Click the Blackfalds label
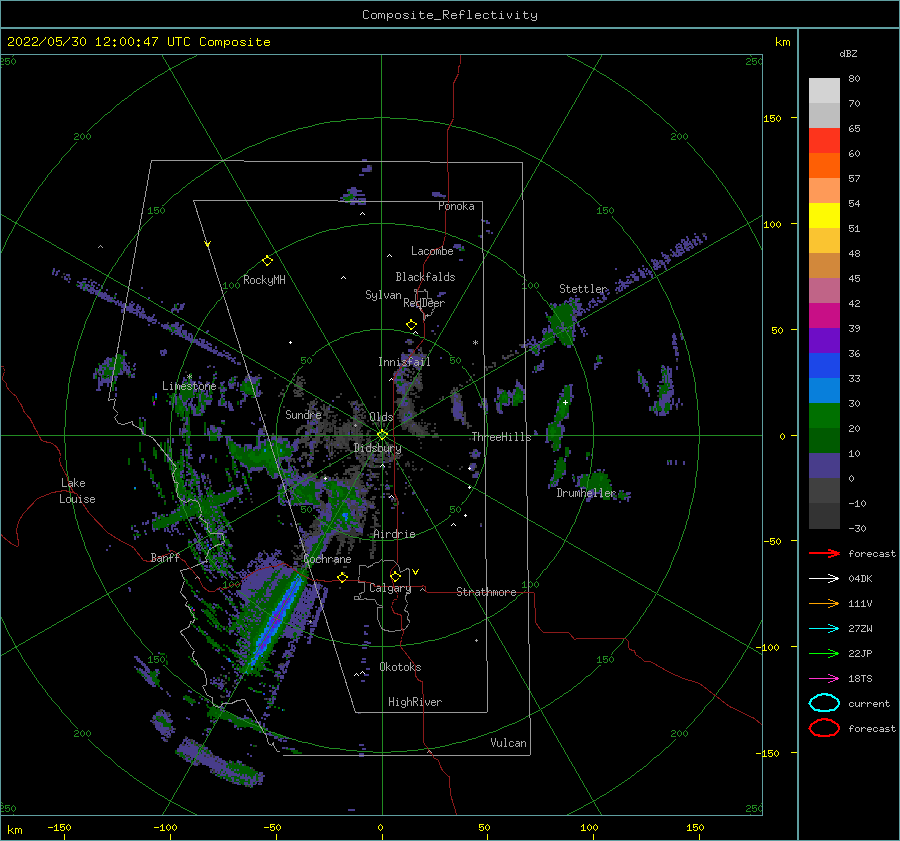 coord(425,277)
